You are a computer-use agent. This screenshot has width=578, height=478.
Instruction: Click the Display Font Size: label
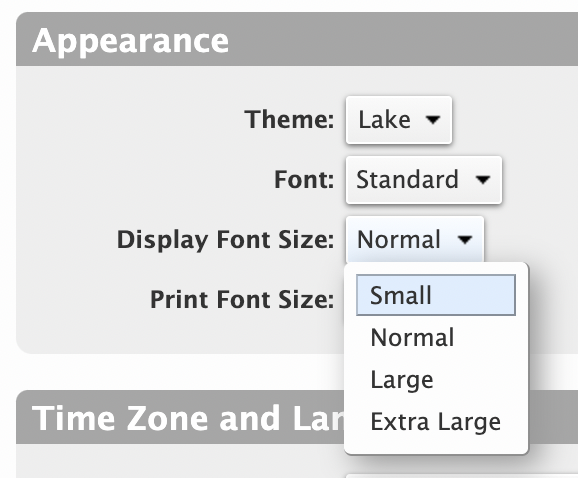pyautogui.click(x=226, y=240)
